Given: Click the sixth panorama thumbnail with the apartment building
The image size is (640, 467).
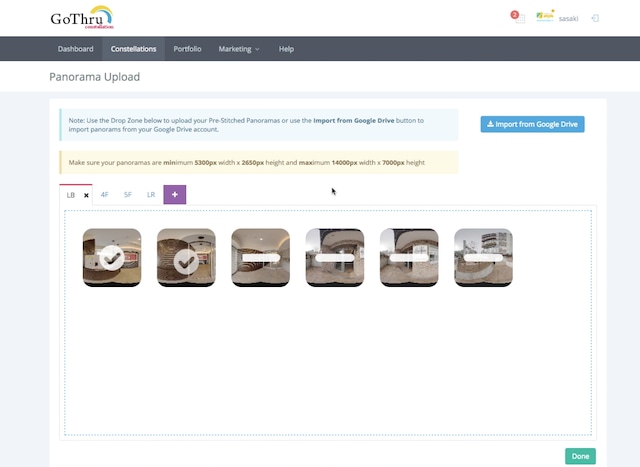Looking at the screenshot, I should [483, 258].
